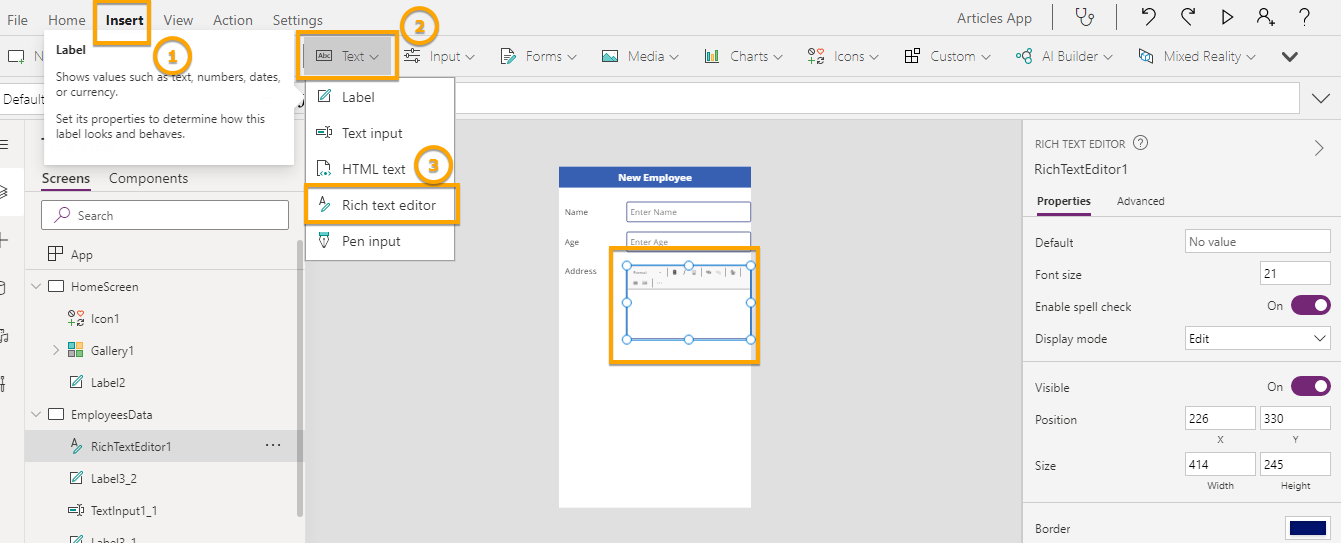Image resolution: width=1341 pixels, height=543 pixels.
Task: Expand more ribbon options with the overflow chevron
Action: [1289, 57]
